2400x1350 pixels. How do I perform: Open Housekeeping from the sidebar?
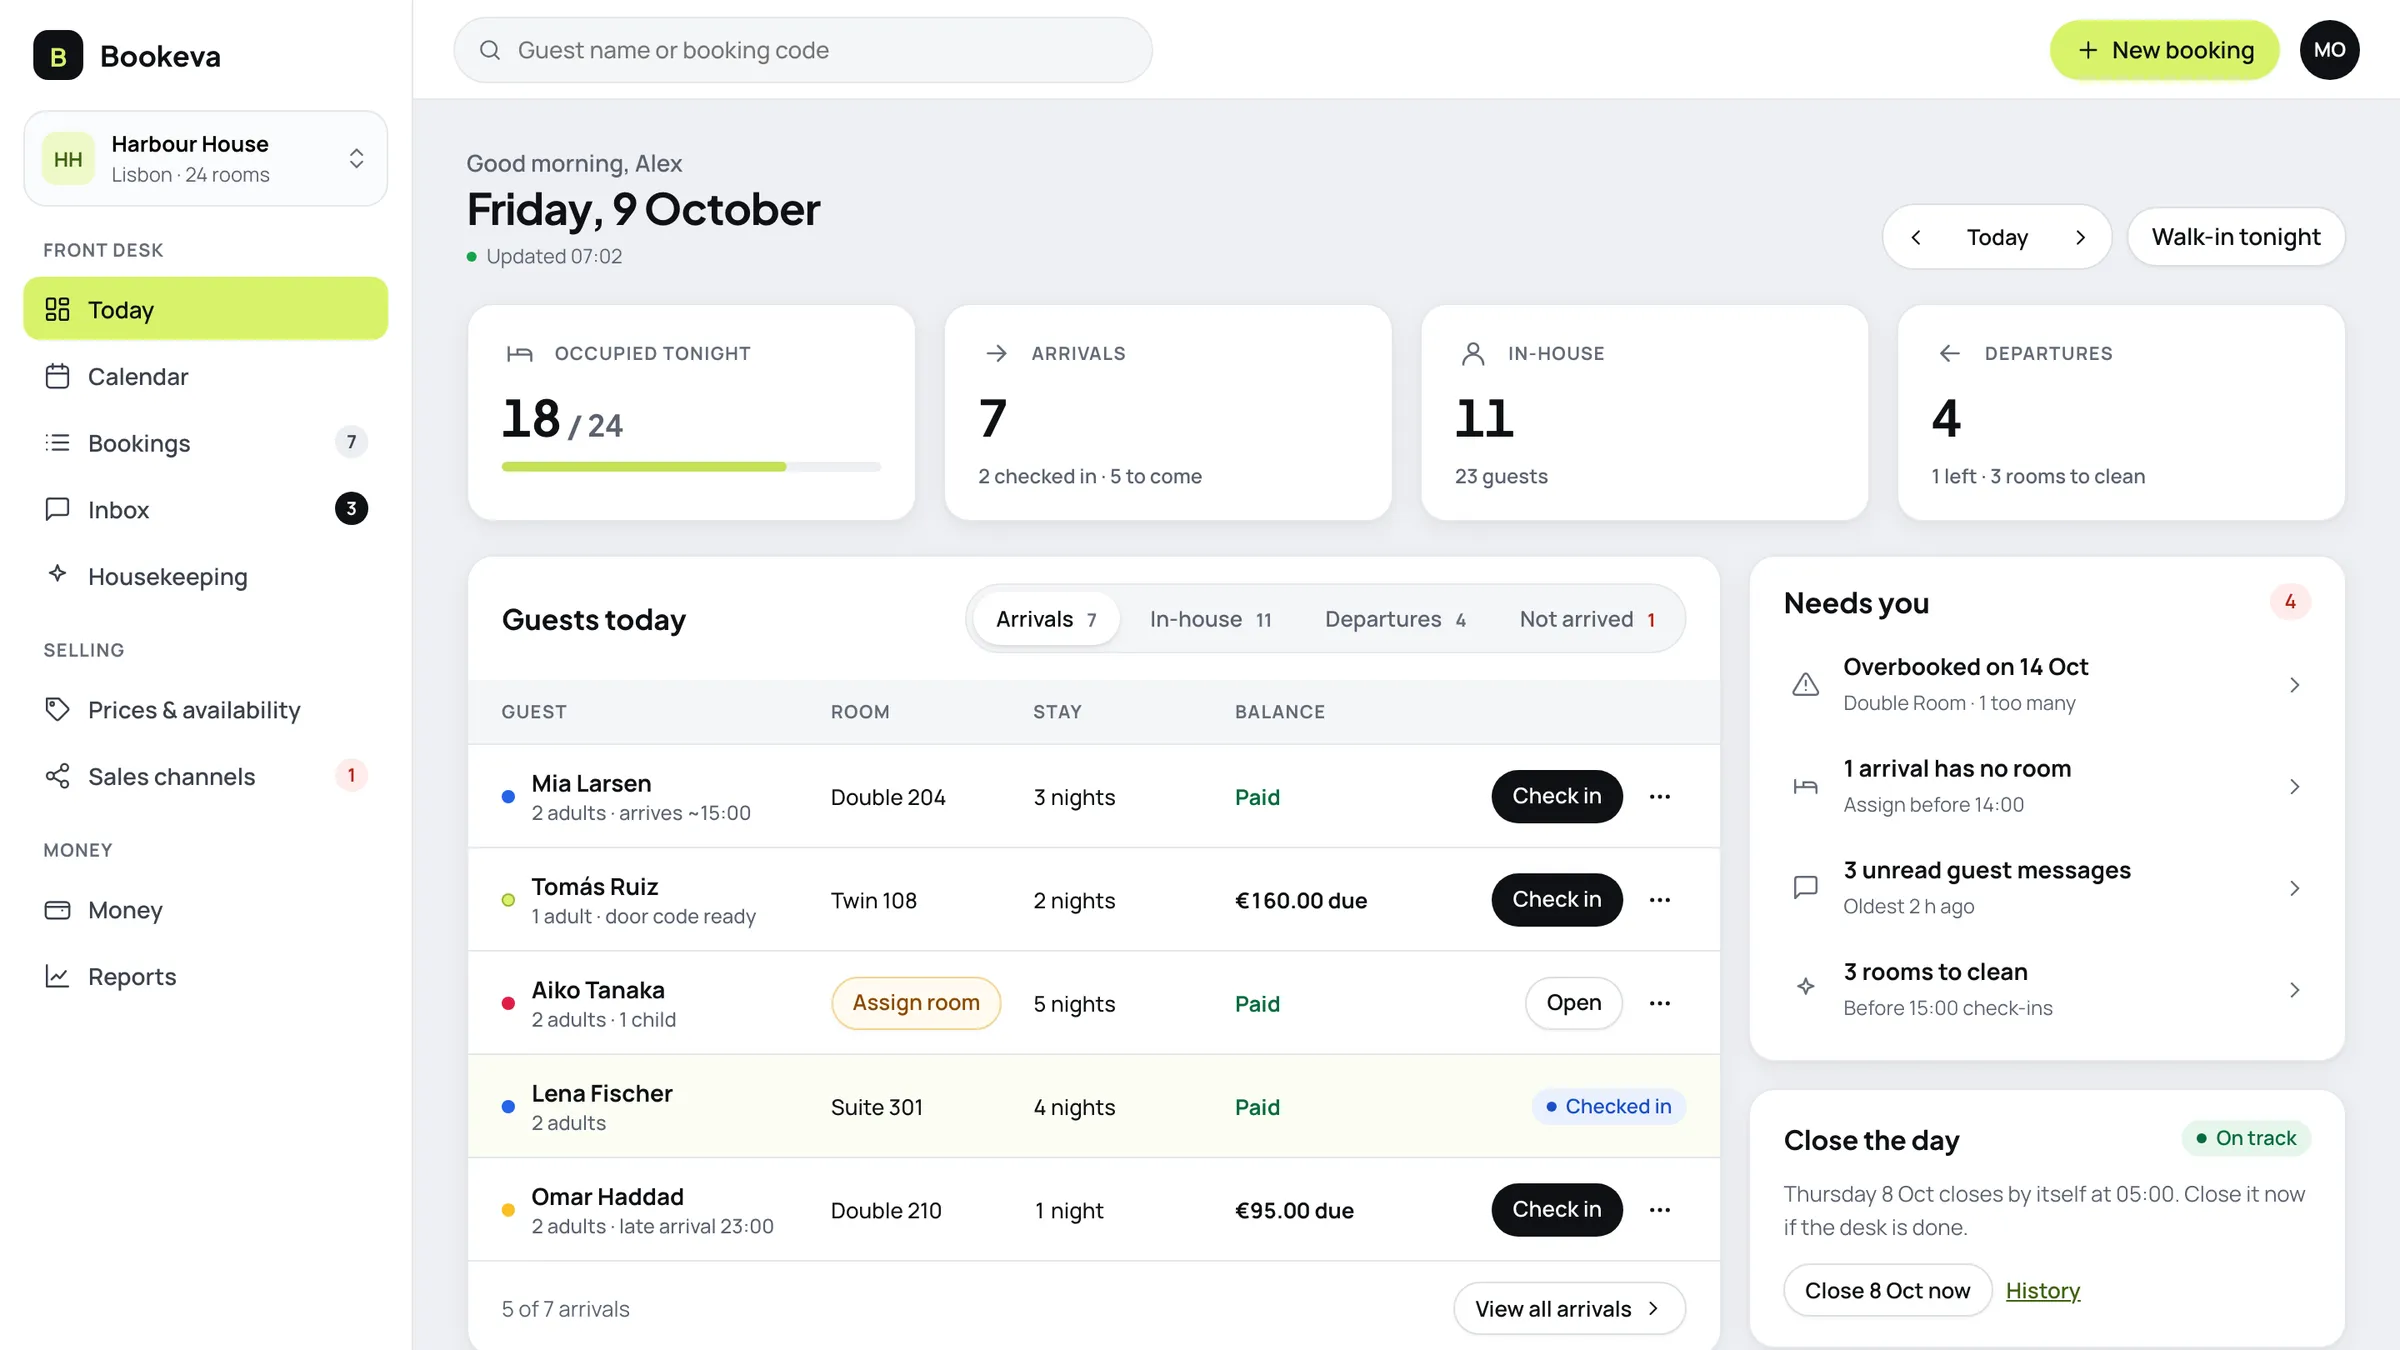(x=205, y=576)
